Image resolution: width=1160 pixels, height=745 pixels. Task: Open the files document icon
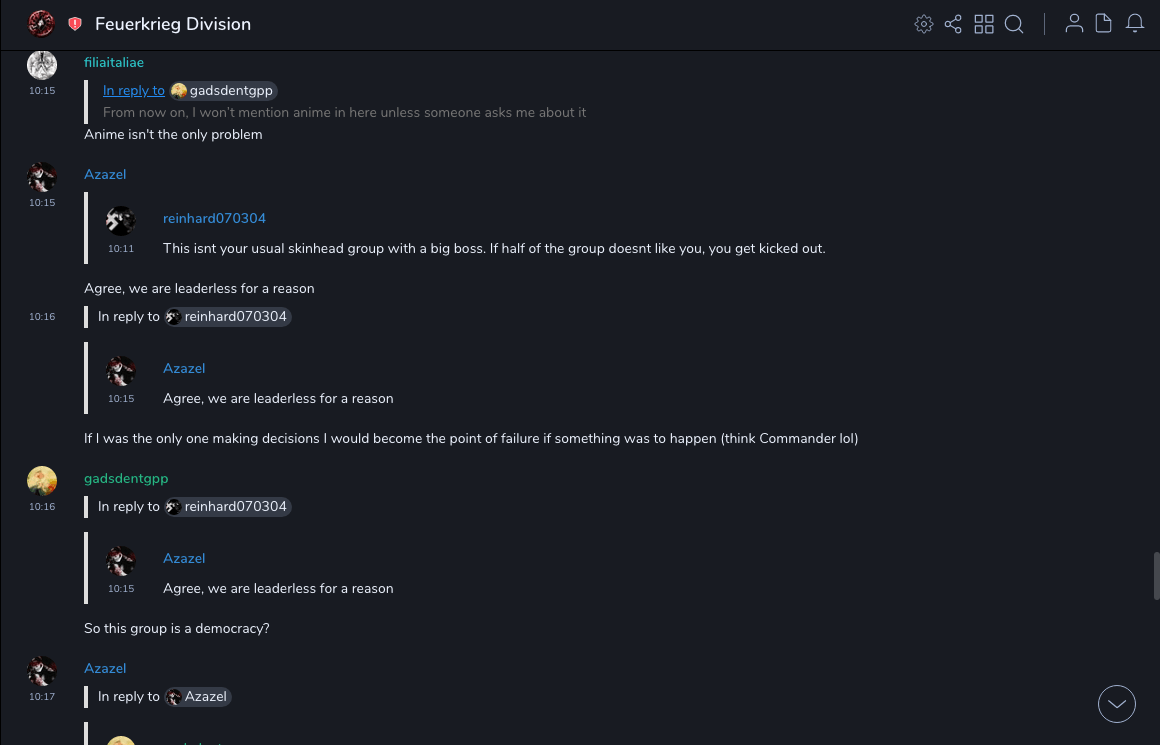pos(1104,24)
